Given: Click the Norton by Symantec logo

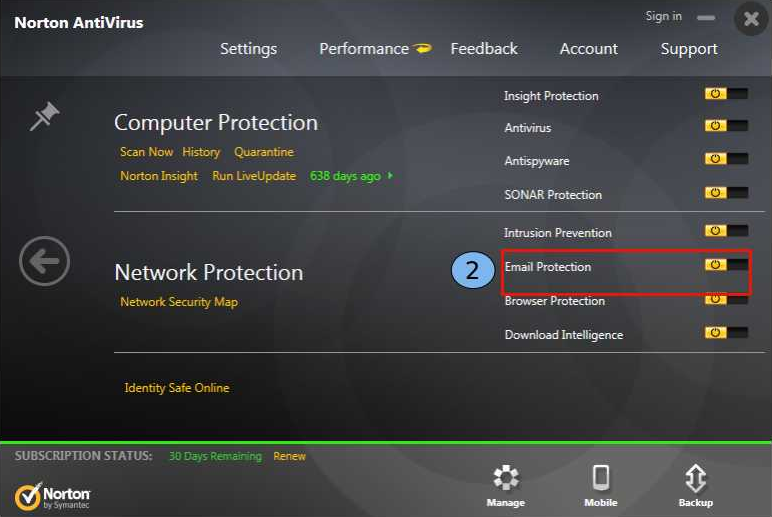Looking at the screenshot, I should (53, 496).
